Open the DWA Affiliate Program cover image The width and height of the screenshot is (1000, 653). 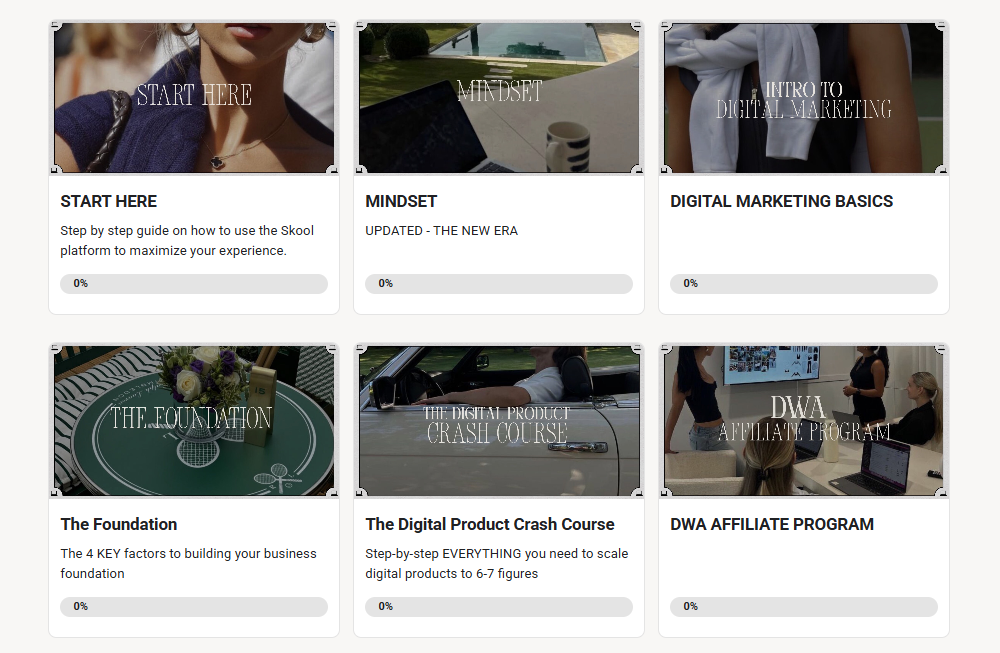(803, 421)
